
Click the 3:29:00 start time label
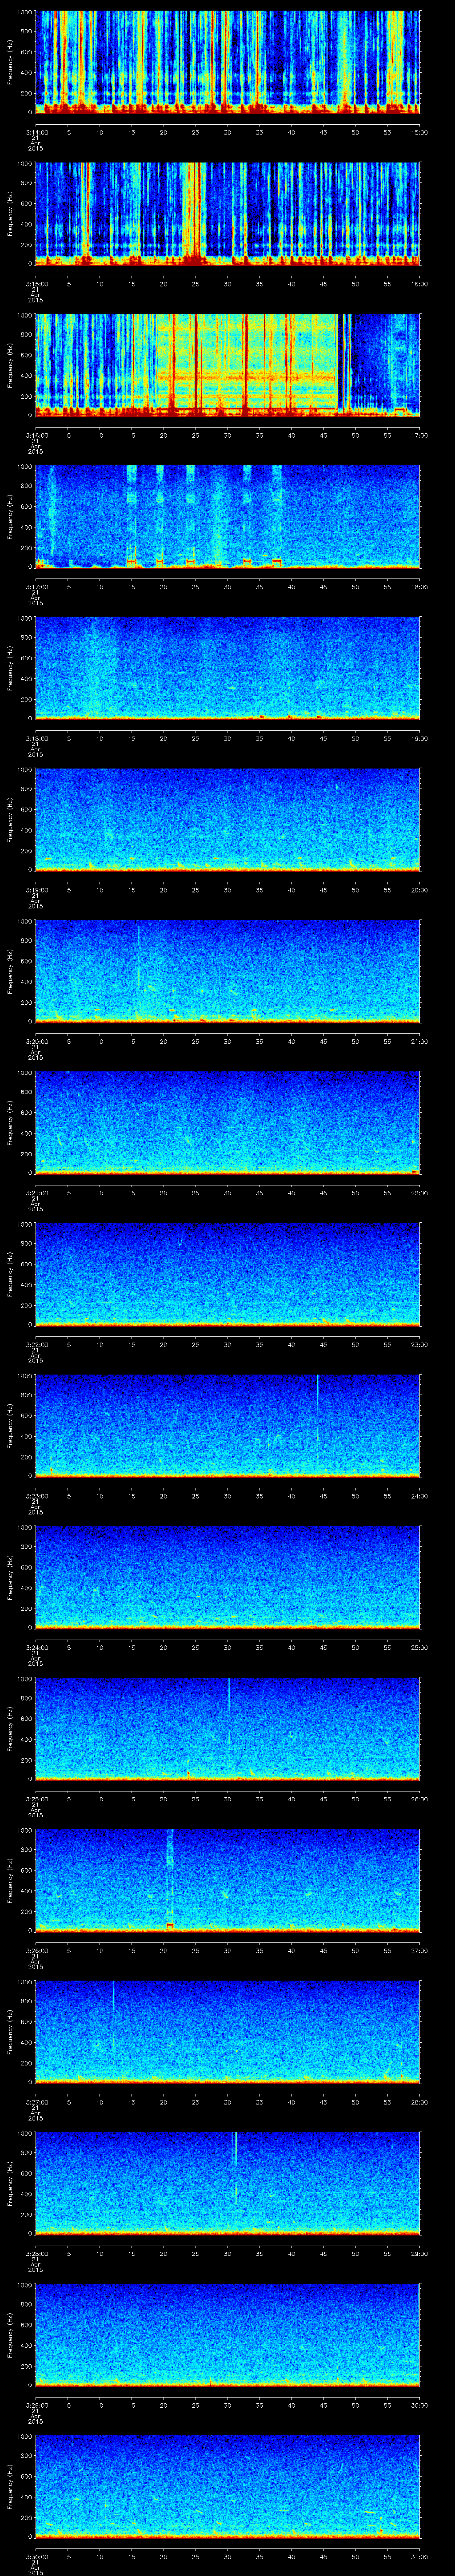[36, 2405]
